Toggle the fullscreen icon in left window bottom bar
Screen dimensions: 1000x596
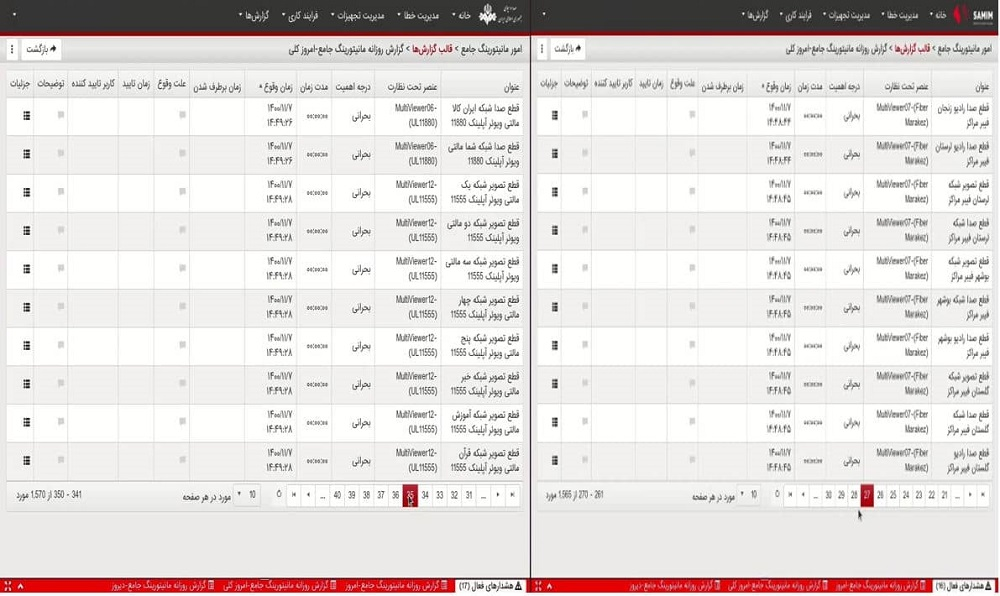[x=8, y=586]
